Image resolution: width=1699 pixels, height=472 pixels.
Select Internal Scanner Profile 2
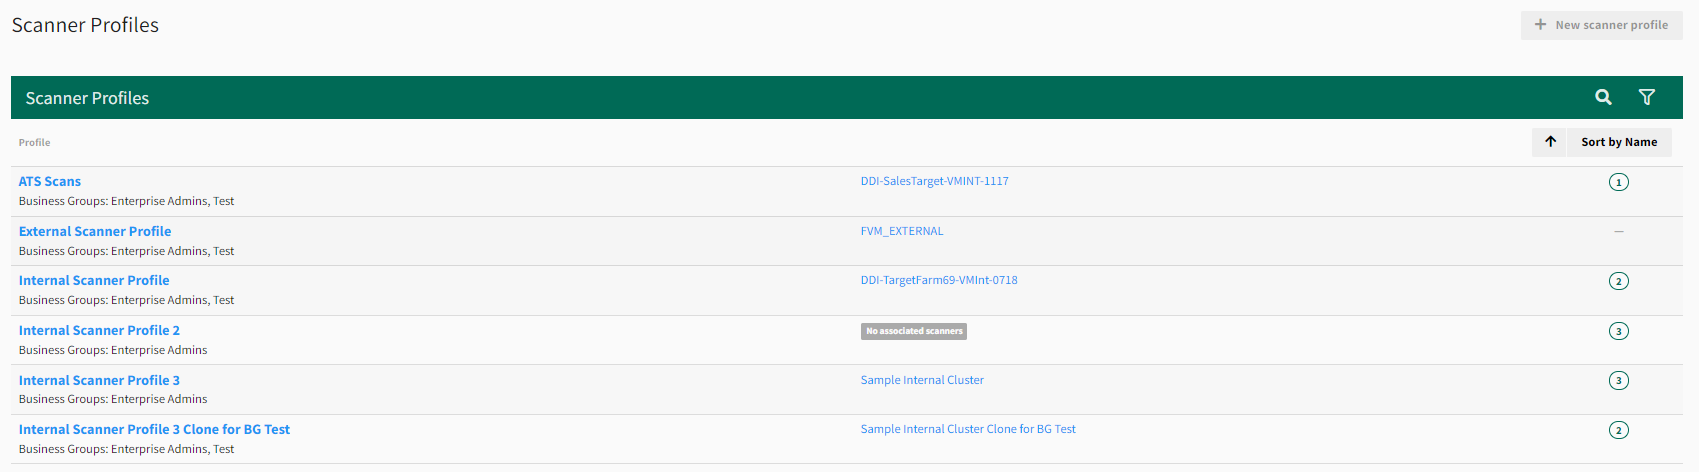click(99, 330)
